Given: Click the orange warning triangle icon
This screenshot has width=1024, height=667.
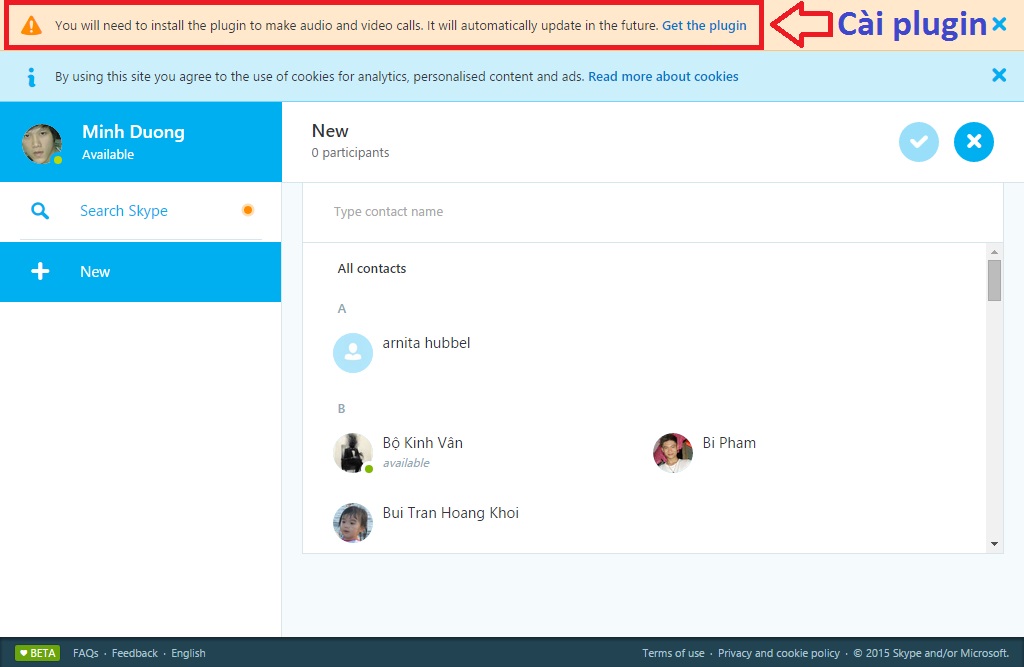Looking at the screenshot, I should pyautogui.click(x=32, y=26).
